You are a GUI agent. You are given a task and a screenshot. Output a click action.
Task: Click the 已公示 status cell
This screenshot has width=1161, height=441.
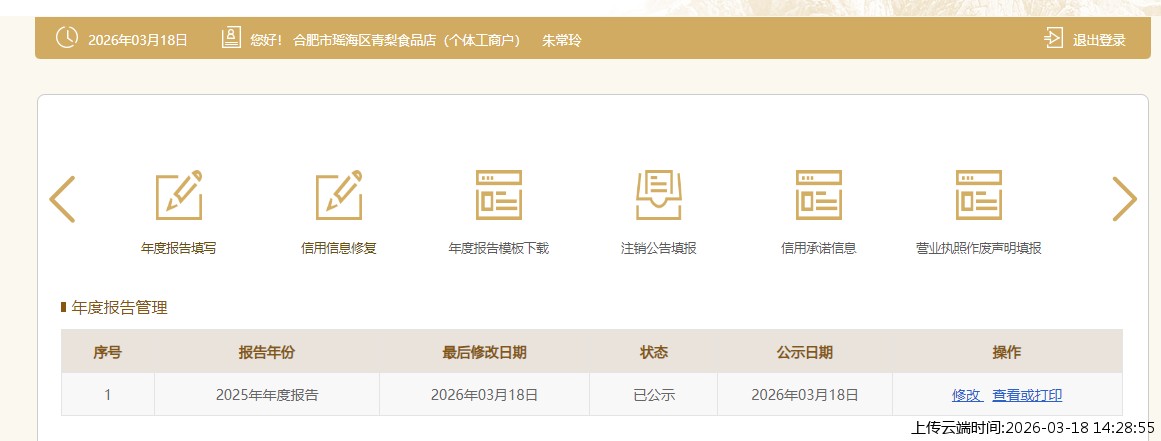coord(654,395)
